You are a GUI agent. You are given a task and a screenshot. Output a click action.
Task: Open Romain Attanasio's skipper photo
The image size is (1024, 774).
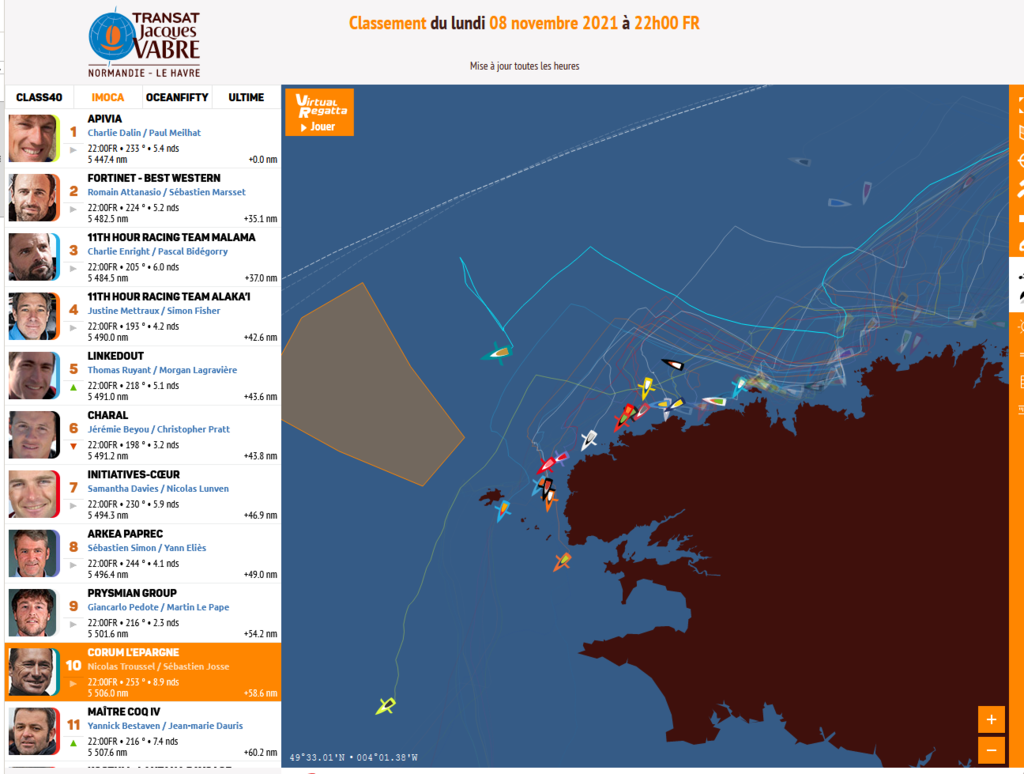[x=33, y=197]
